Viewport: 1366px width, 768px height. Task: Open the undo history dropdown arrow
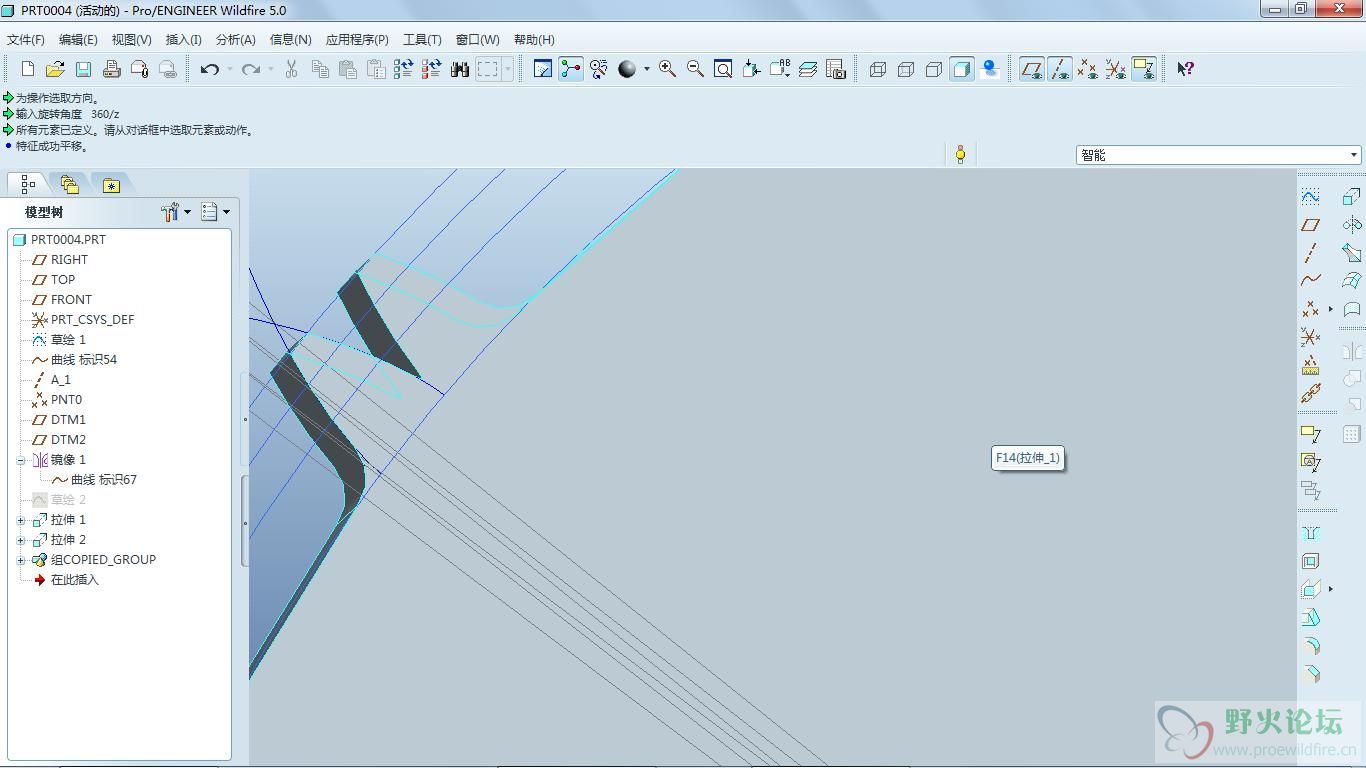[229, 69]
